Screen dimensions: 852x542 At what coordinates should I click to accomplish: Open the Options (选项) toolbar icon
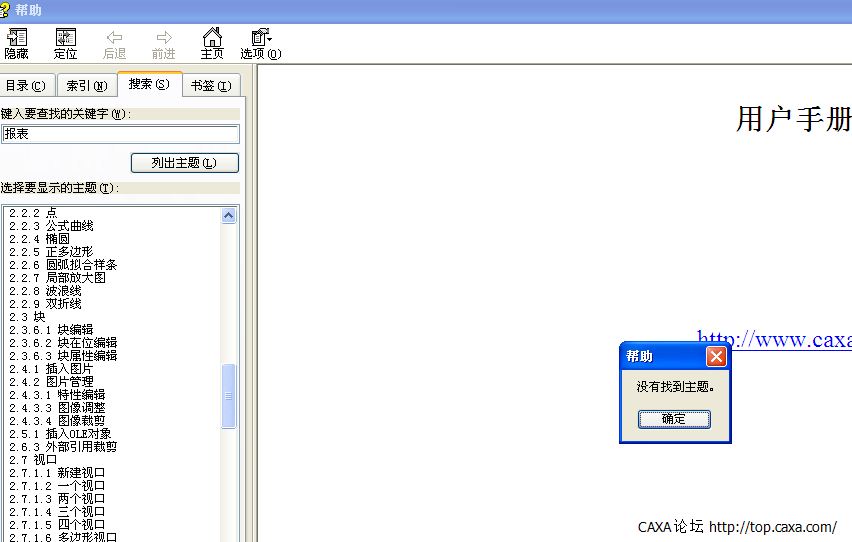tap(261, 43)
